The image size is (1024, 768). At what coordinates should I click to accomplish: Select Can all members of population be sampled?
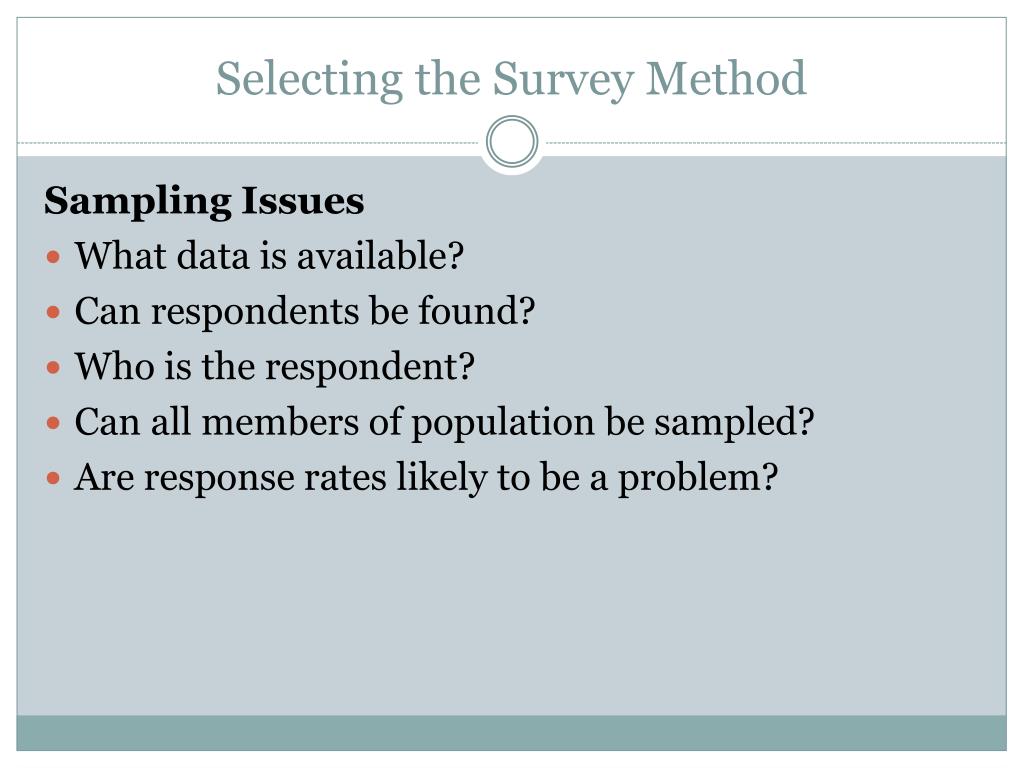click(445, 423)
